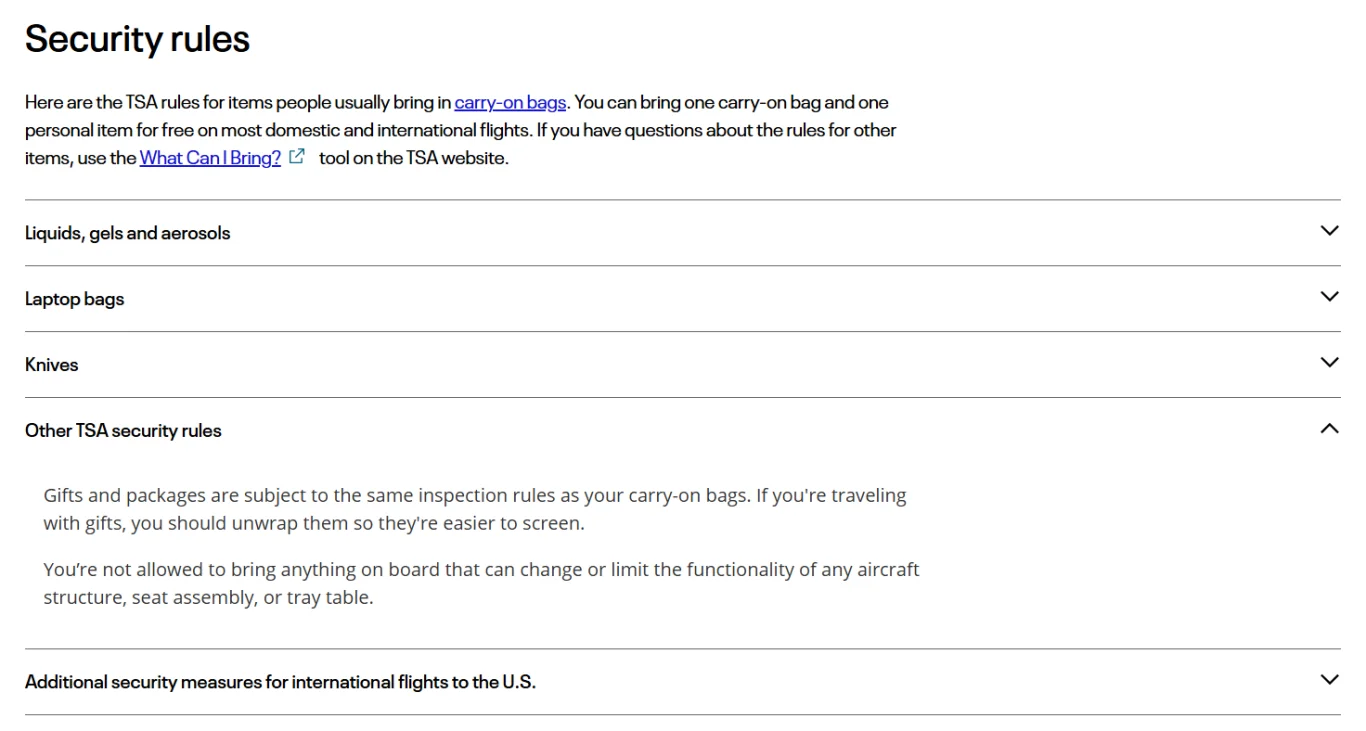Expand the Laptop bags section title
The image size is (1366, 731).
(74, 299)
